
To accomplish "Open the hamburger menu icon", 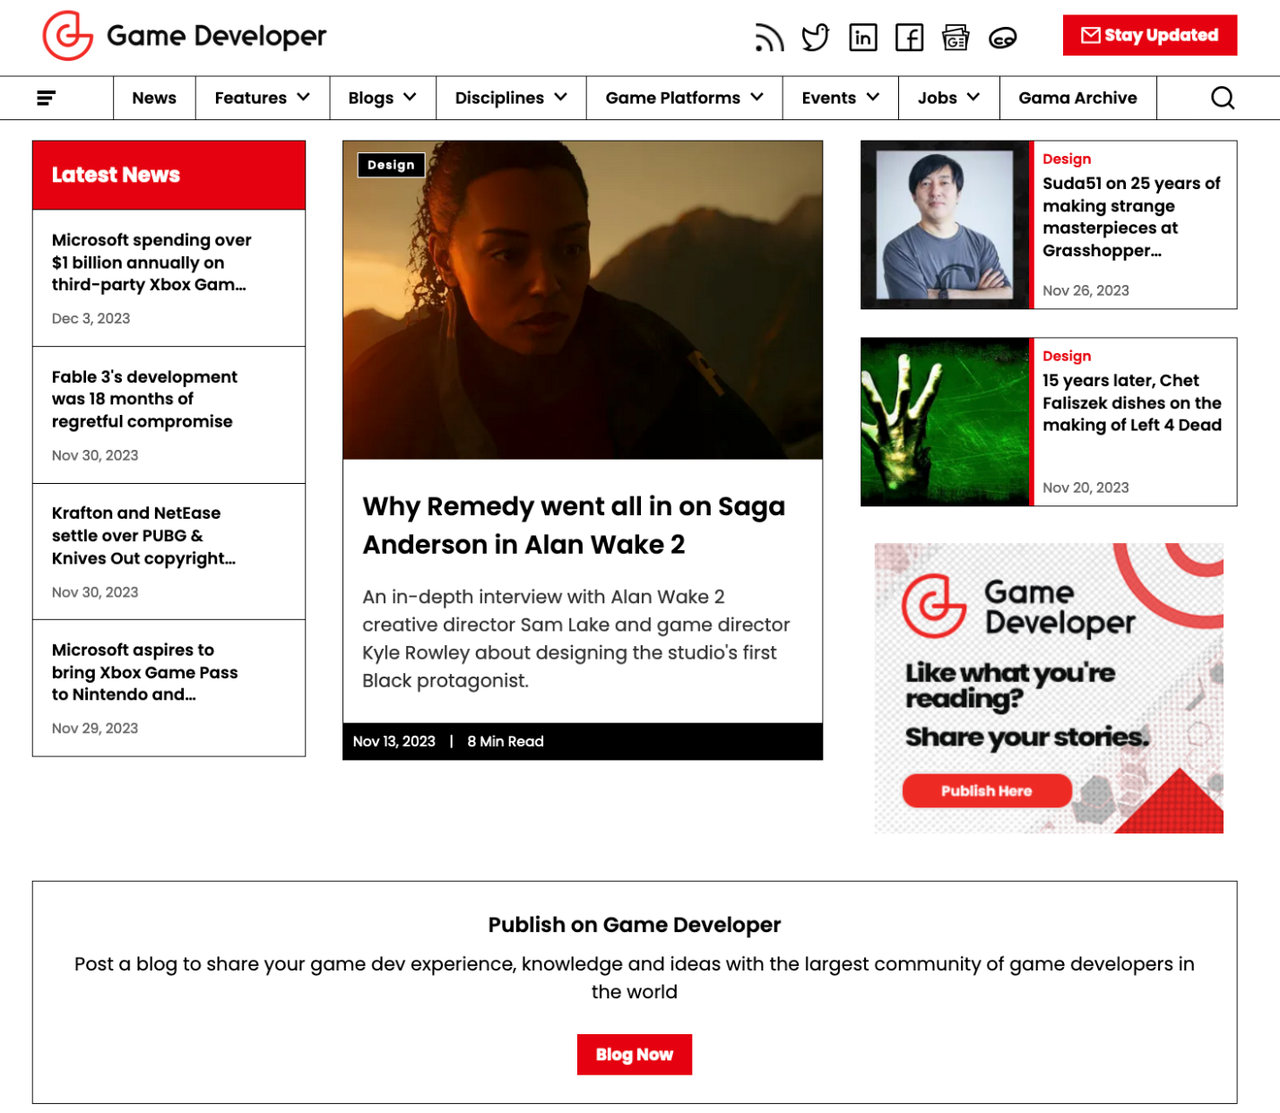I will [x=46, y=98].
